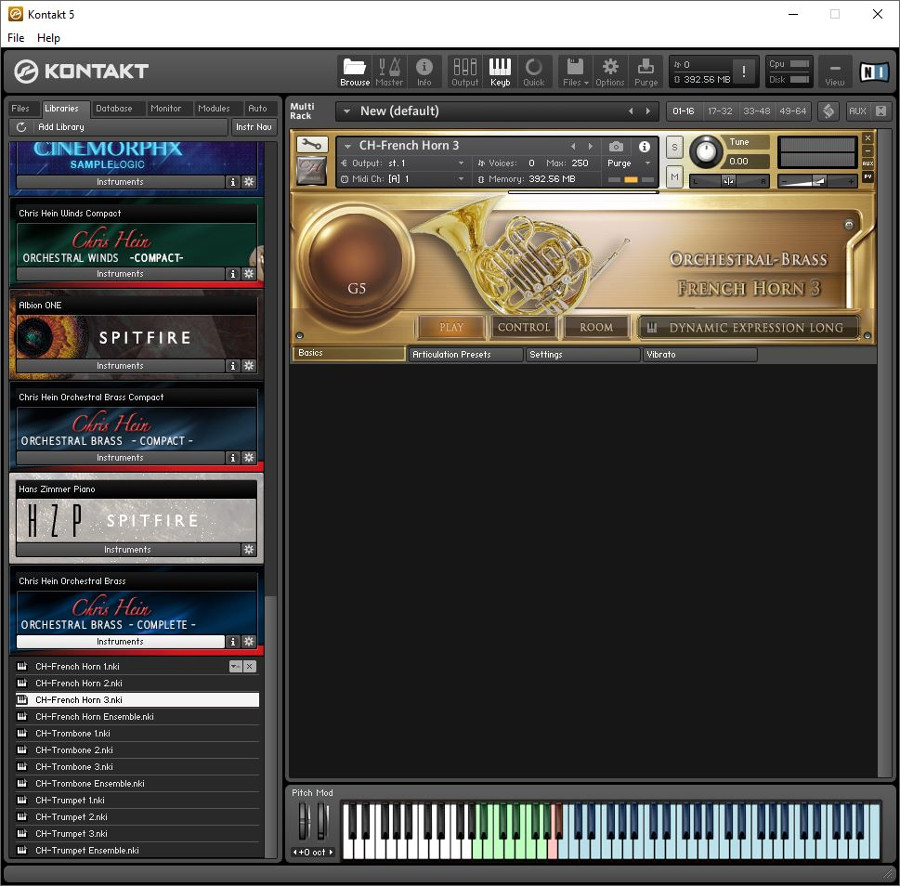The image size is (900, 886).
Task: Click the French Horn instrument thumbnail icon
Action: (x=312, y=170)
